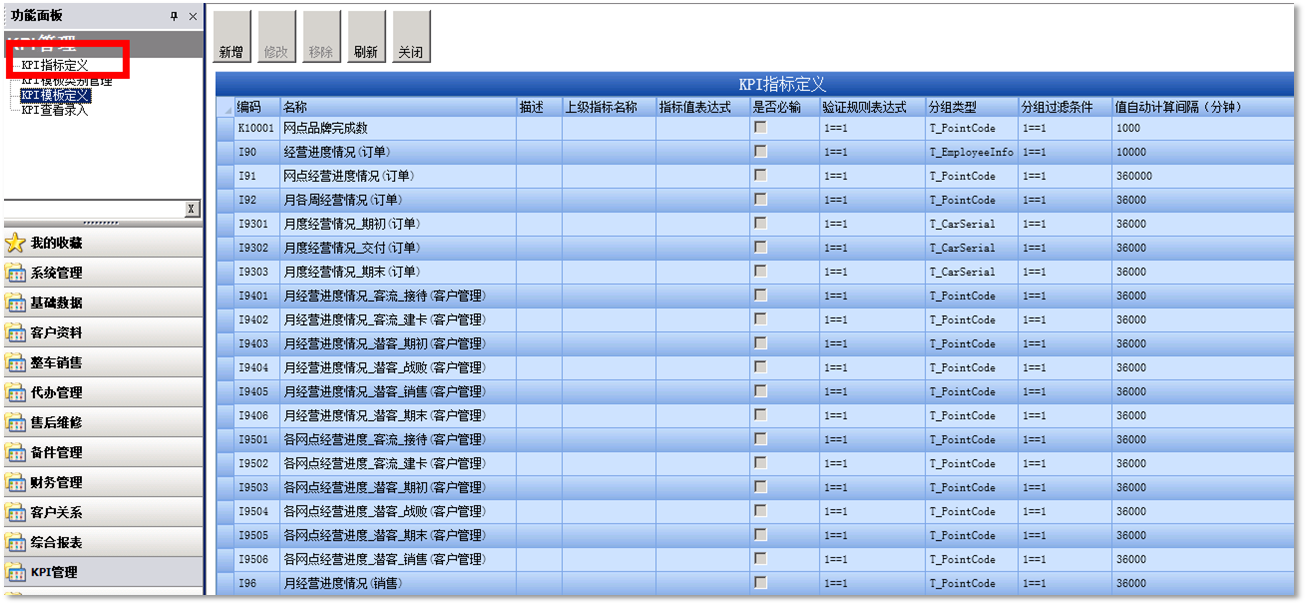Toggle 是否必输 checkbox for row K10001
Viewport: 1307px width, 605px height.
pos(761,128)
